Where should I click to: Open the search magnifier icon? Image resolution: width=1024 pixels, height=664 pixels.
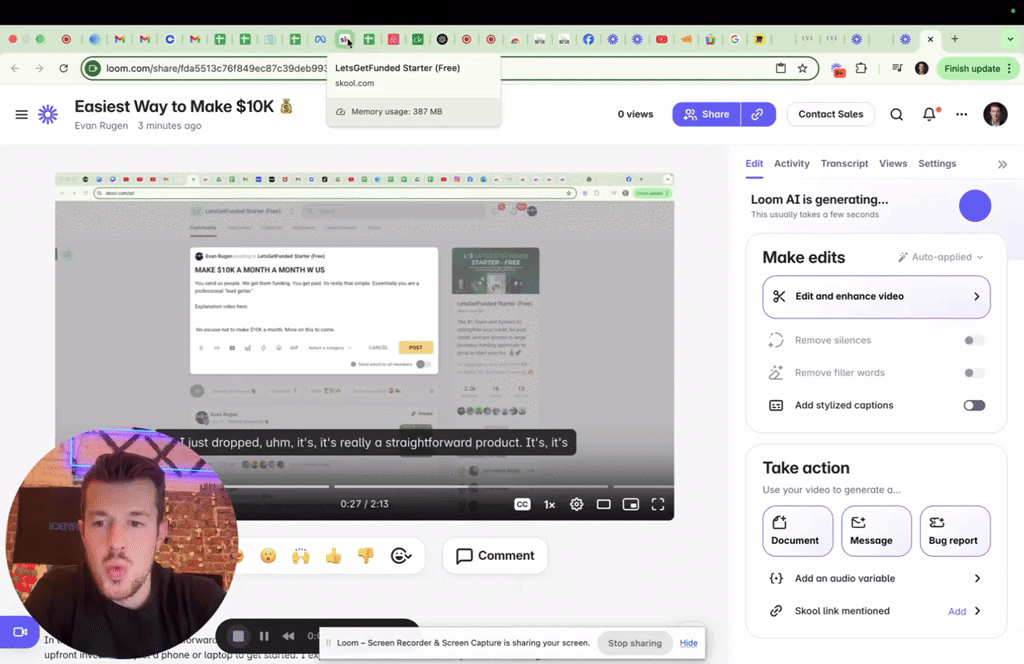pos(897,115)
